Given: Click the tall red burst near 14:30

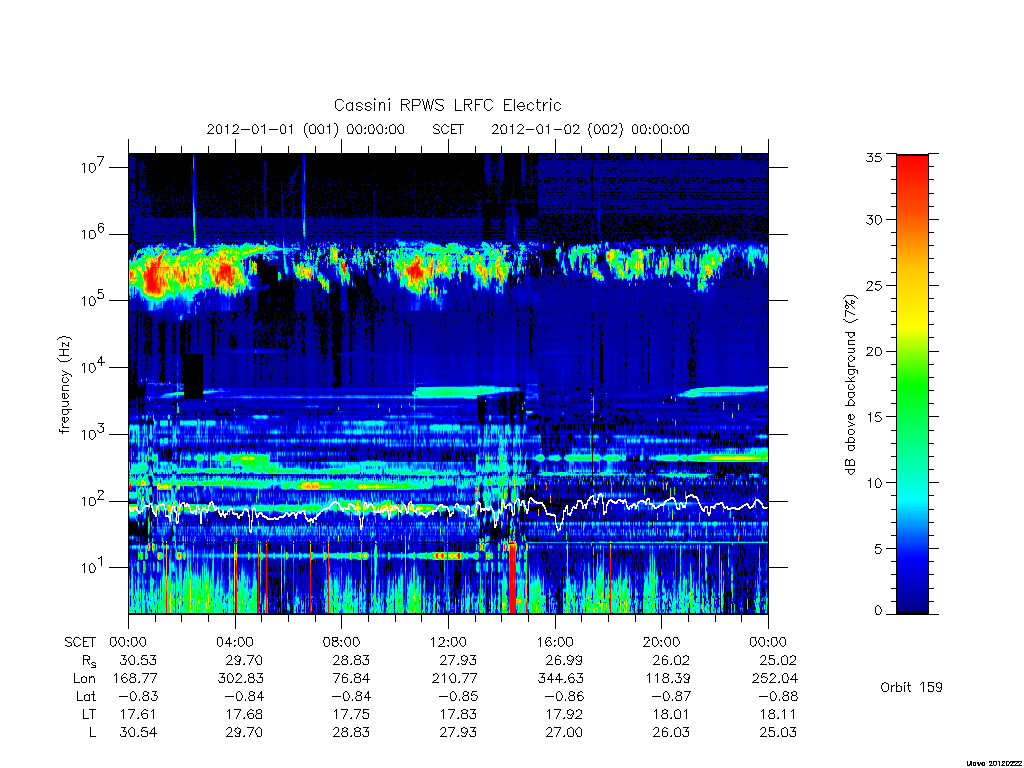Looking at the screenshot, I should [513, 577].
